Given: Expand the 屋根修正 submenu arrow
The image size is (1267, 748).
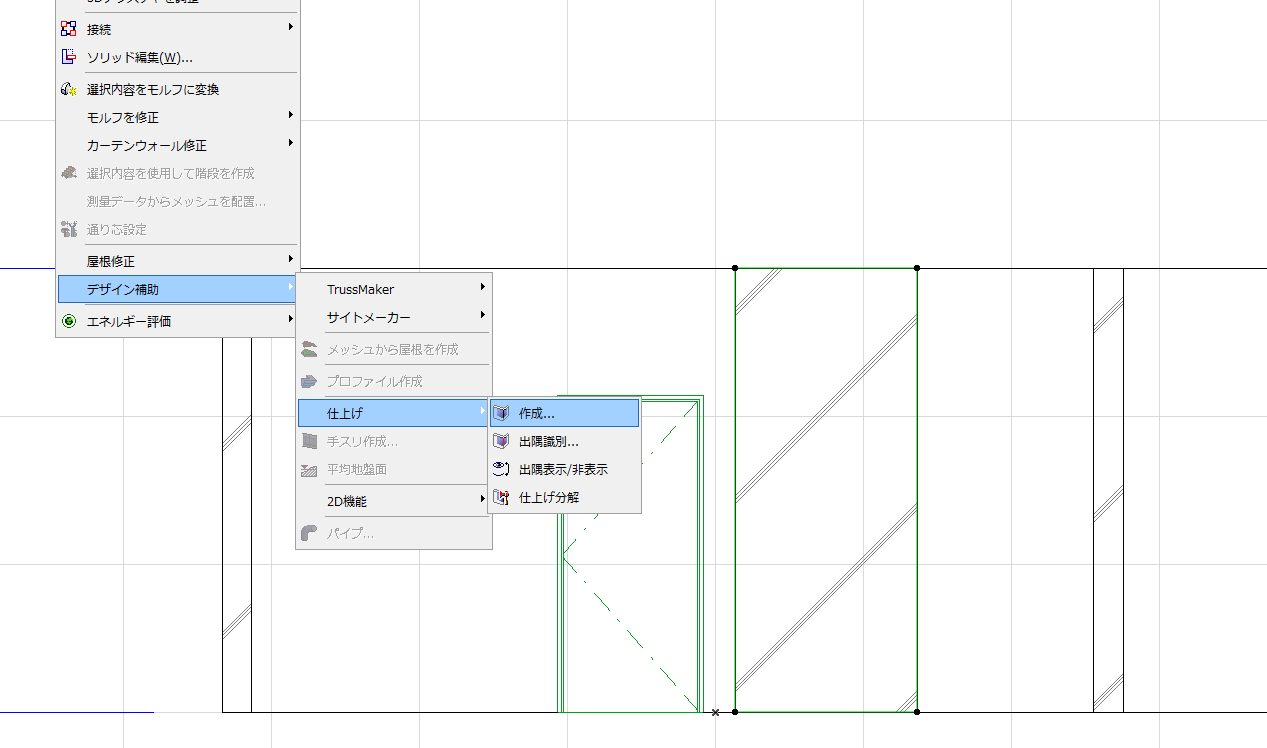Looking at the screenshot, I should coord(290,259).
